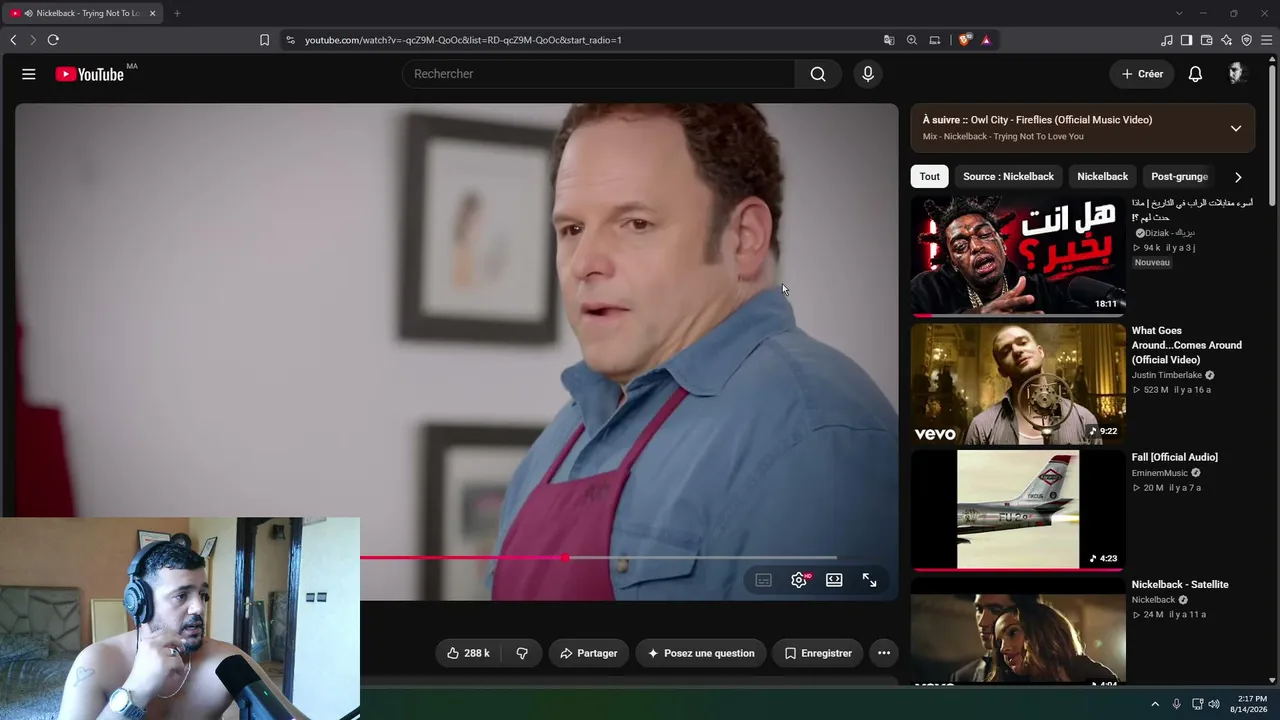Open the 'Fall [Official Audio]' title
The width and height of the screenshot is (1280, 720).
pos(1175,457)
